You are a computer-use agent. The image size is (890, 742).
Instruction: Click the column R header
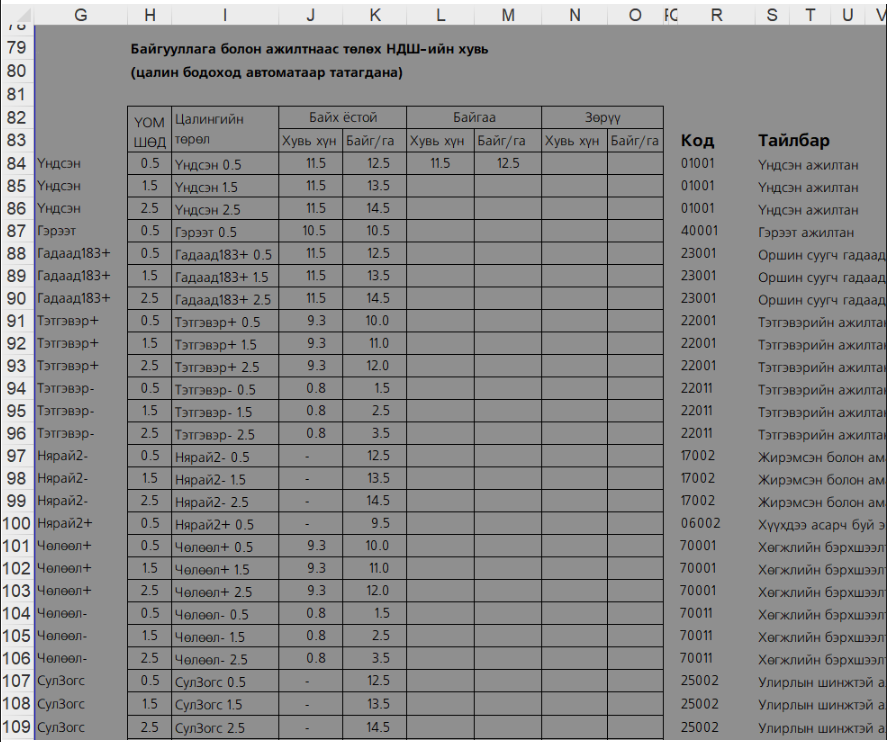[x=716, y=14]
